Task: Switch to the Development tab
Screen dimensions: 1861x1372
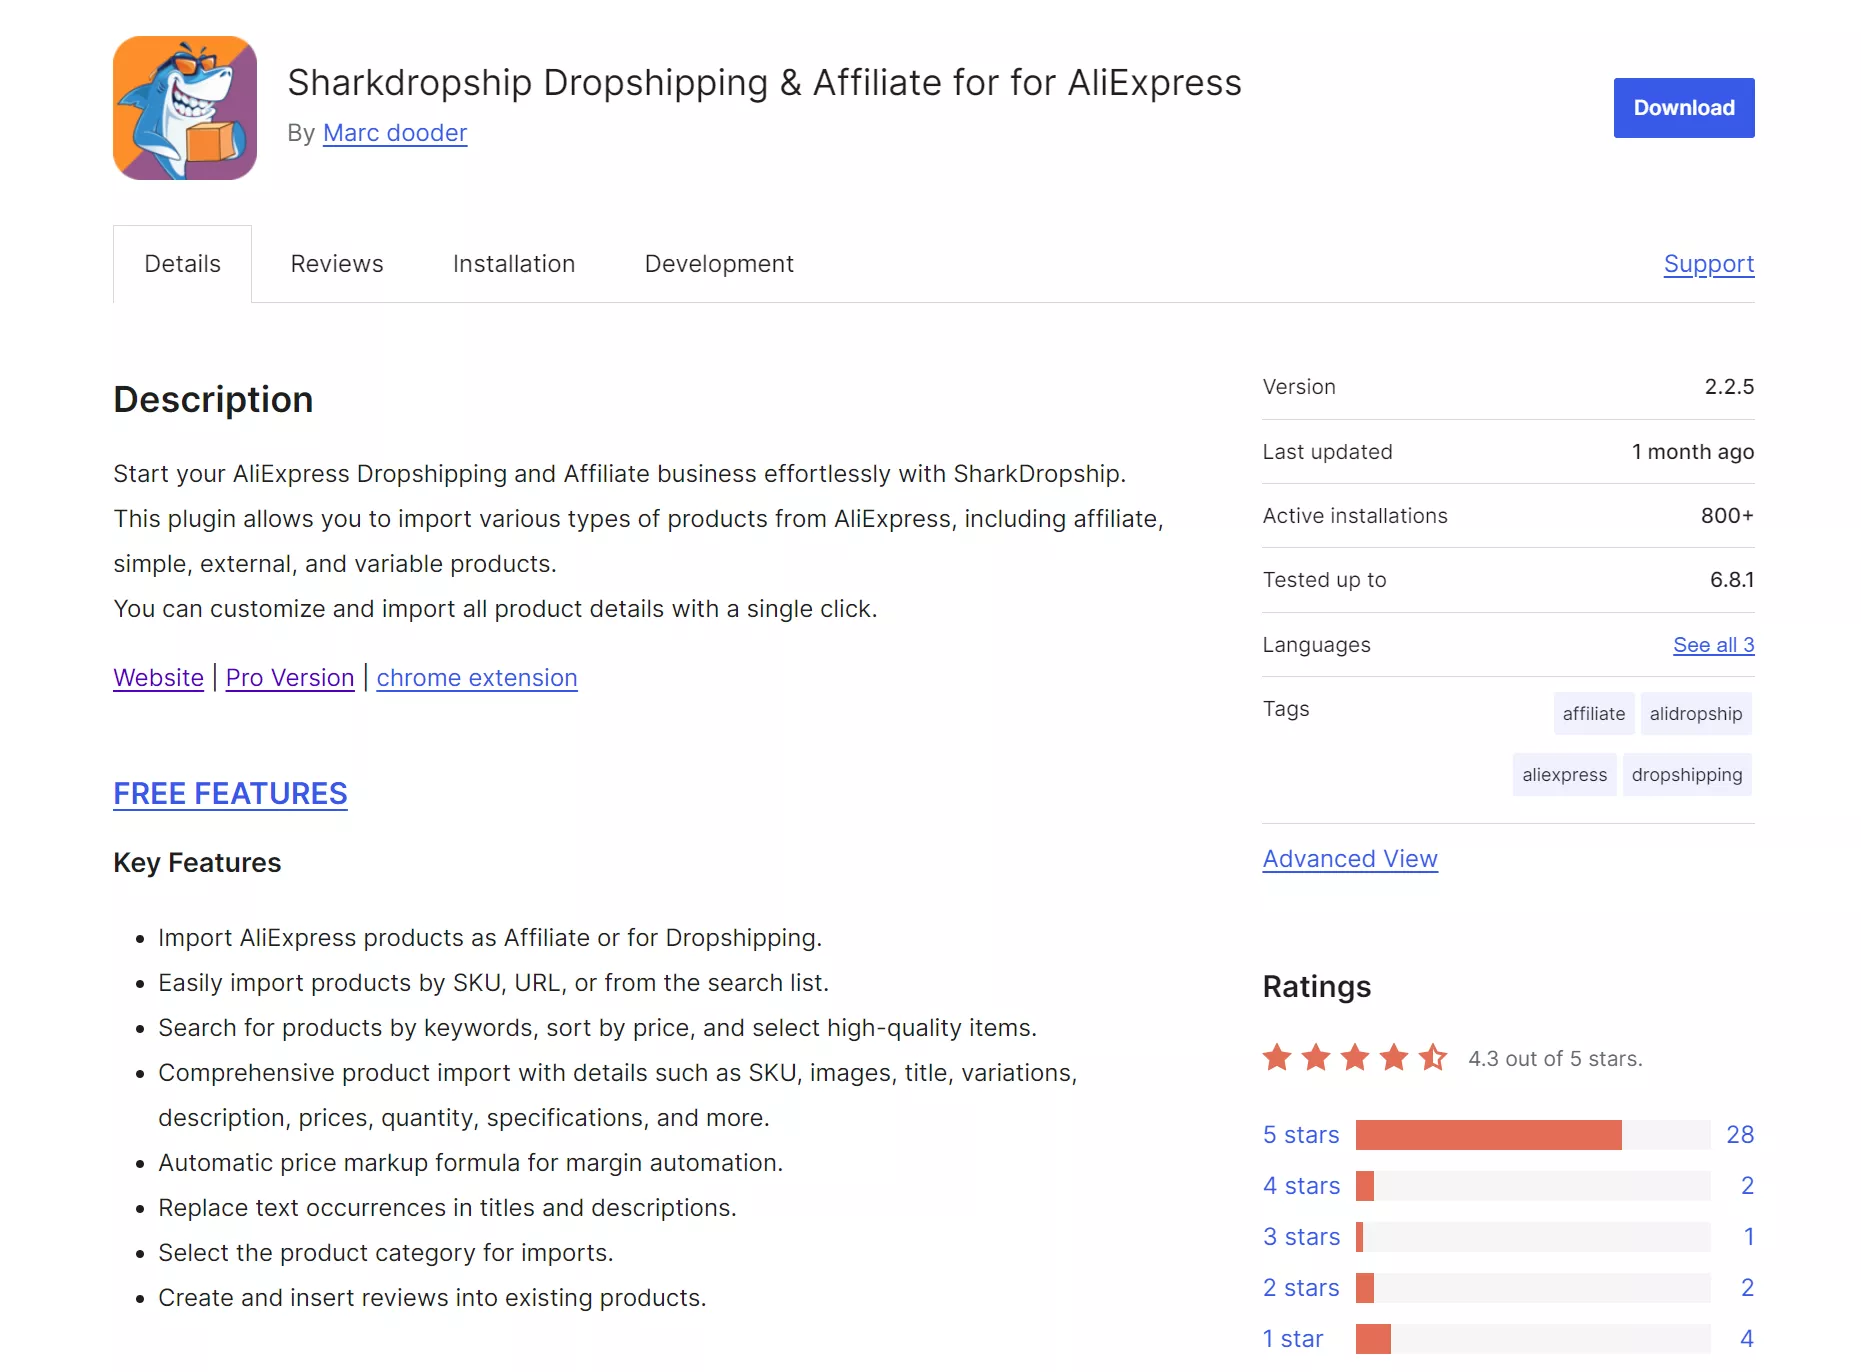Action: pyautogui.click(x=719, y=264)
